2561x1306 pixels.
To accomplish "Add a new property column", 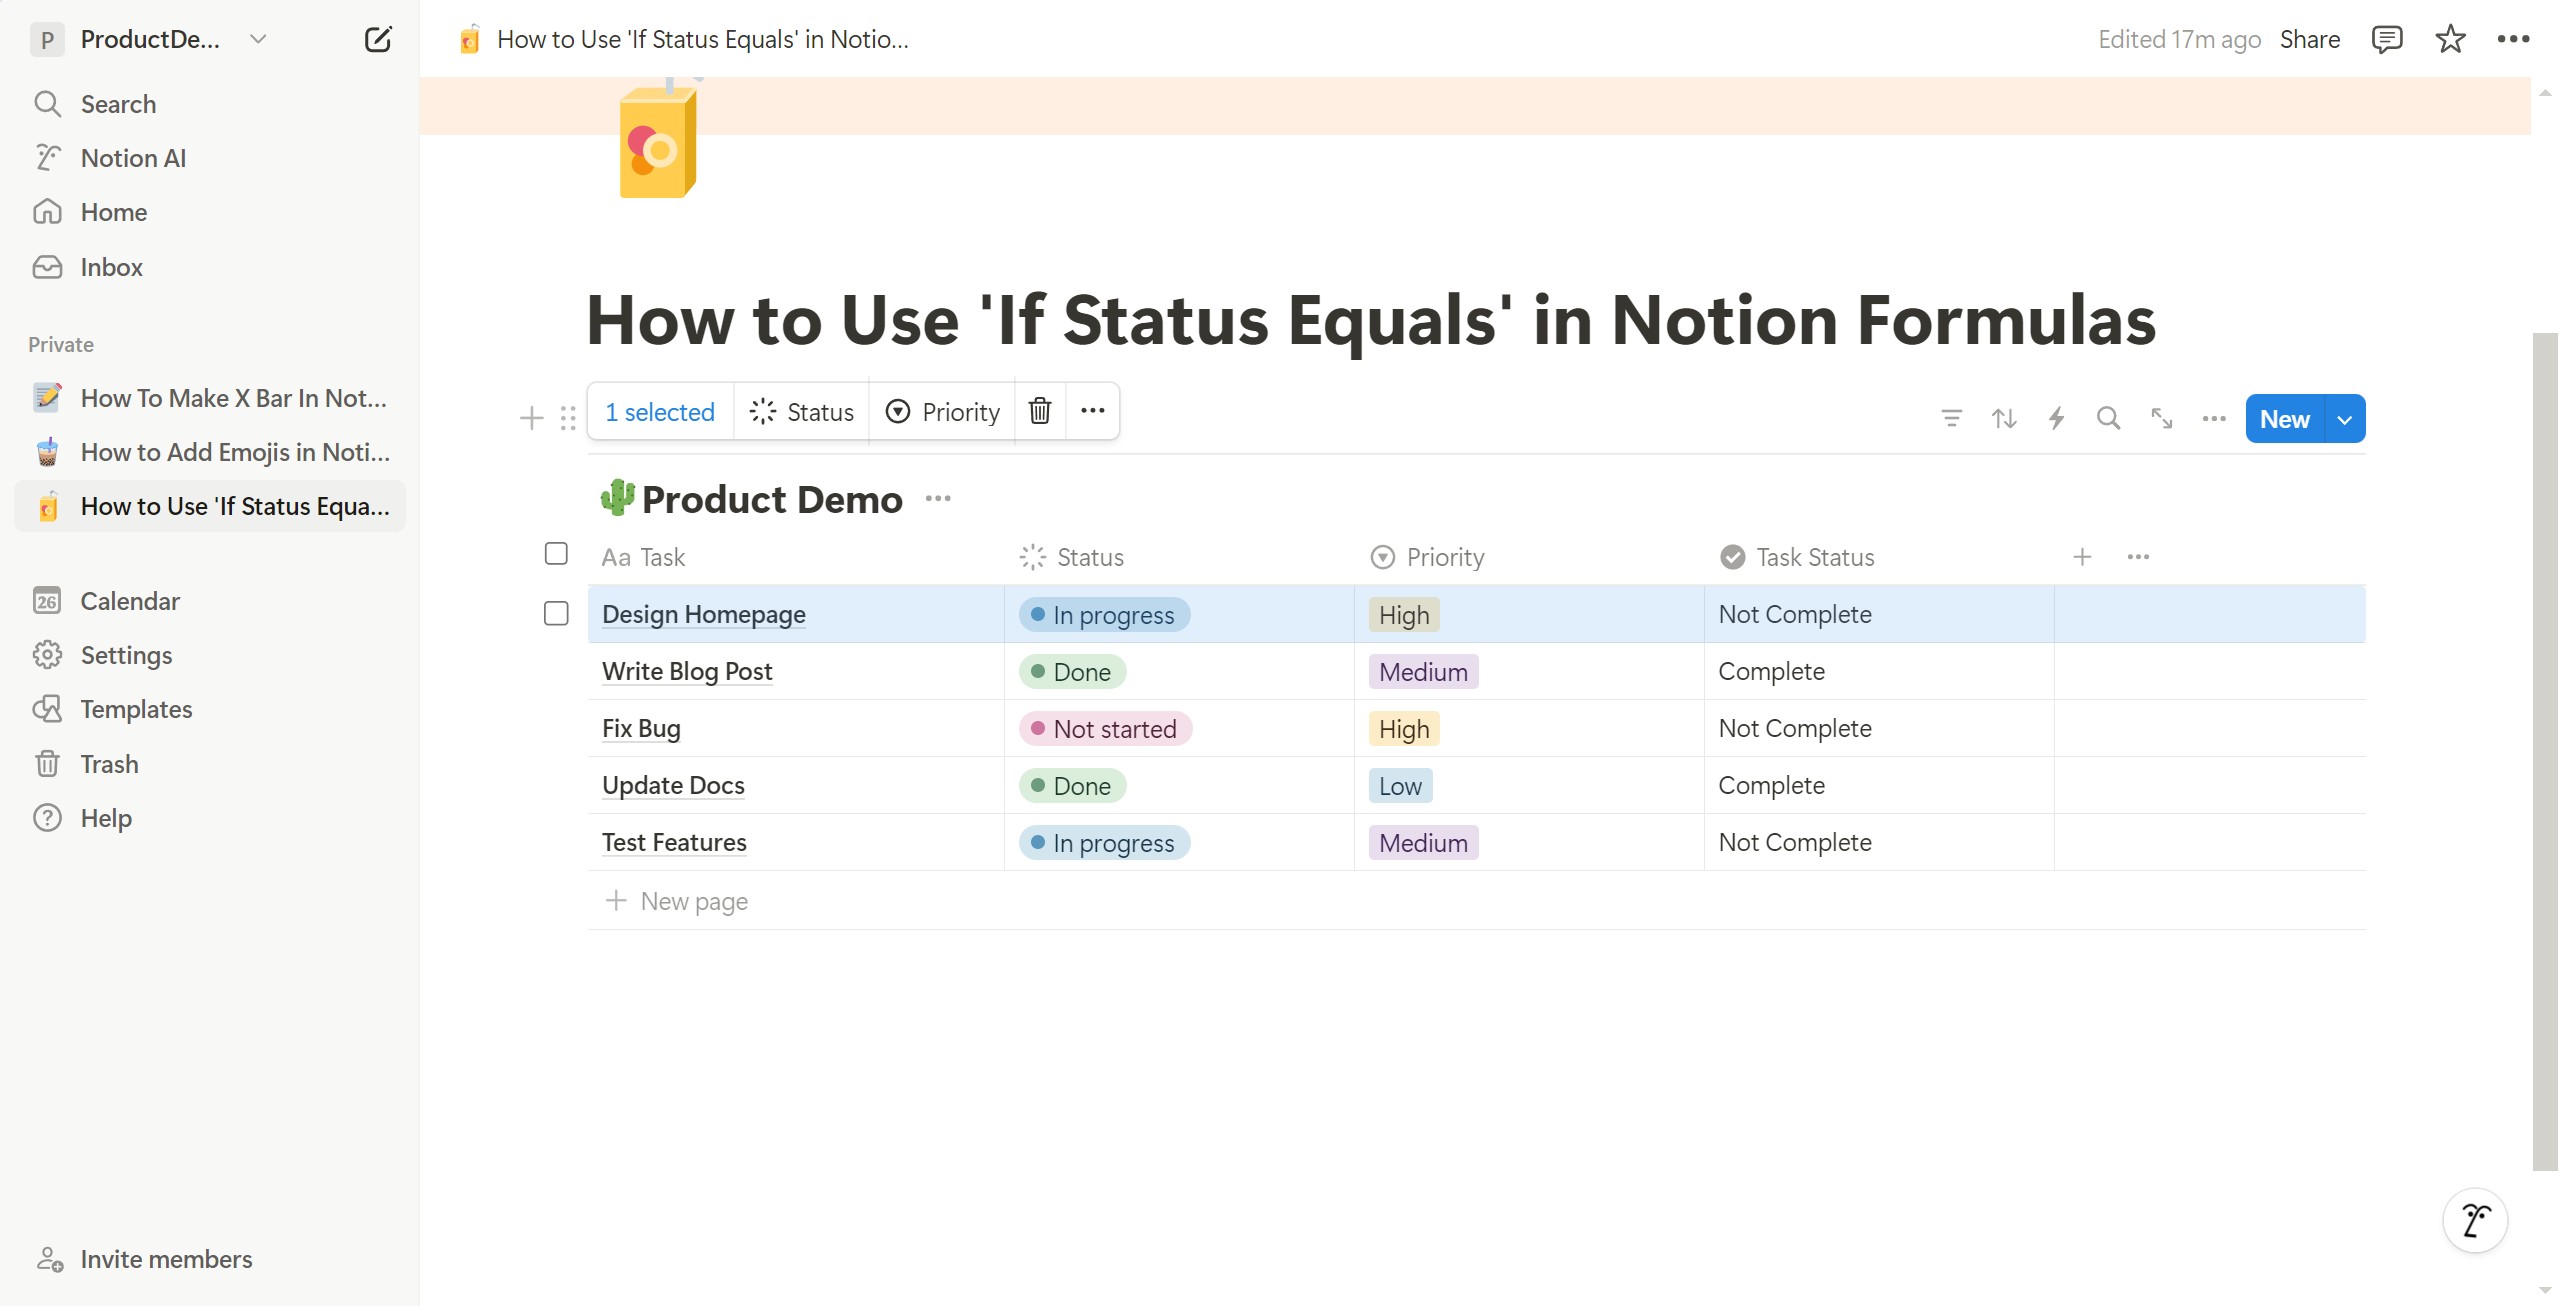I will [2082, 557].
